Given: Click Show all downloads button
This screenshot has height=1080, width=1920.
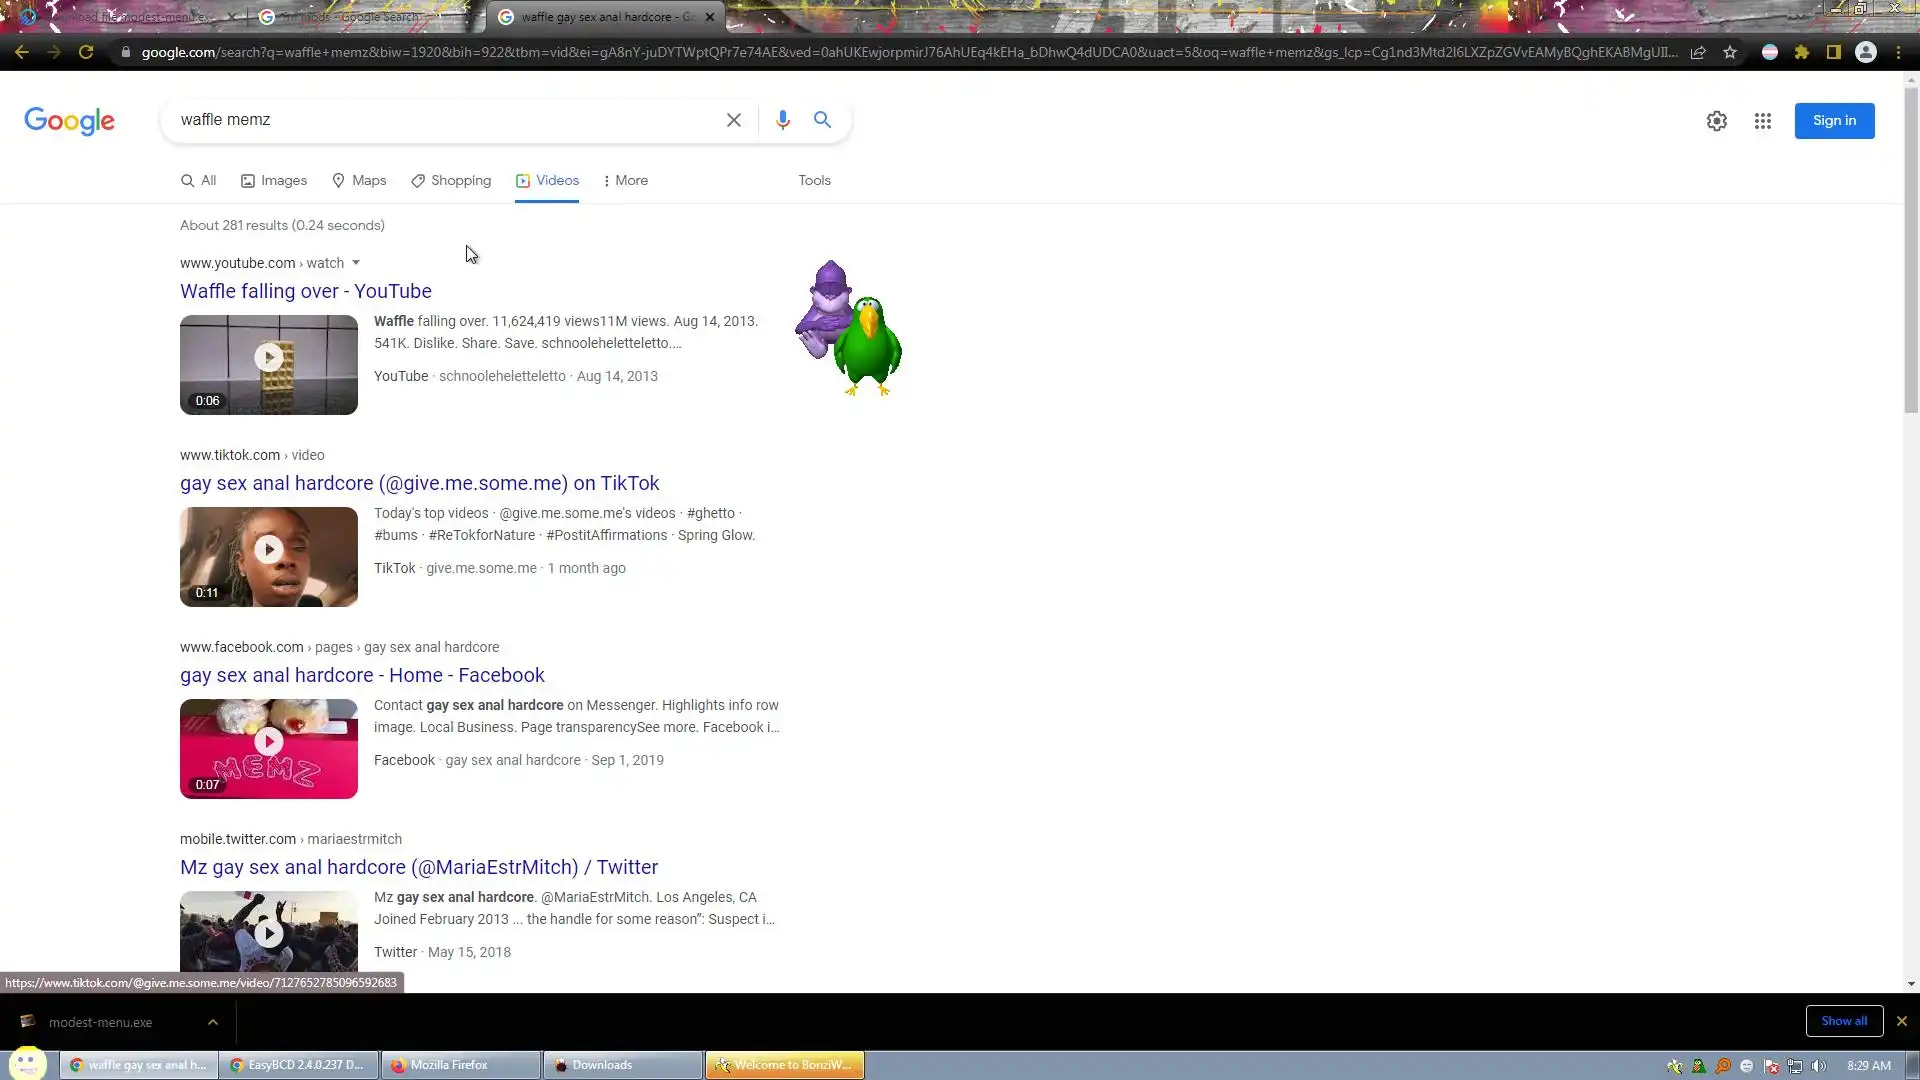Looking at the screenshot, I should 1843,1021.
